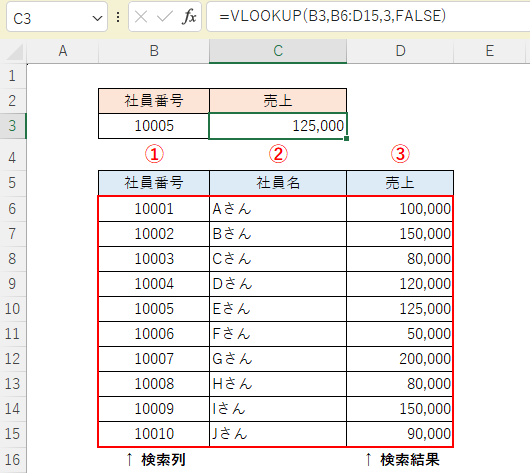
Task: Select row 16 header
Action: click(13, 460)
